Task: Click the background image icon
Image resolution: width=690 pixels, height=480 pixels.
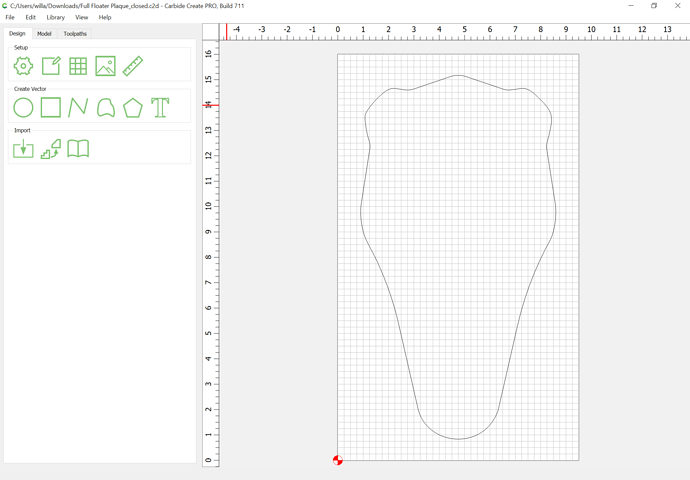Action: click(x=106, y=66)
